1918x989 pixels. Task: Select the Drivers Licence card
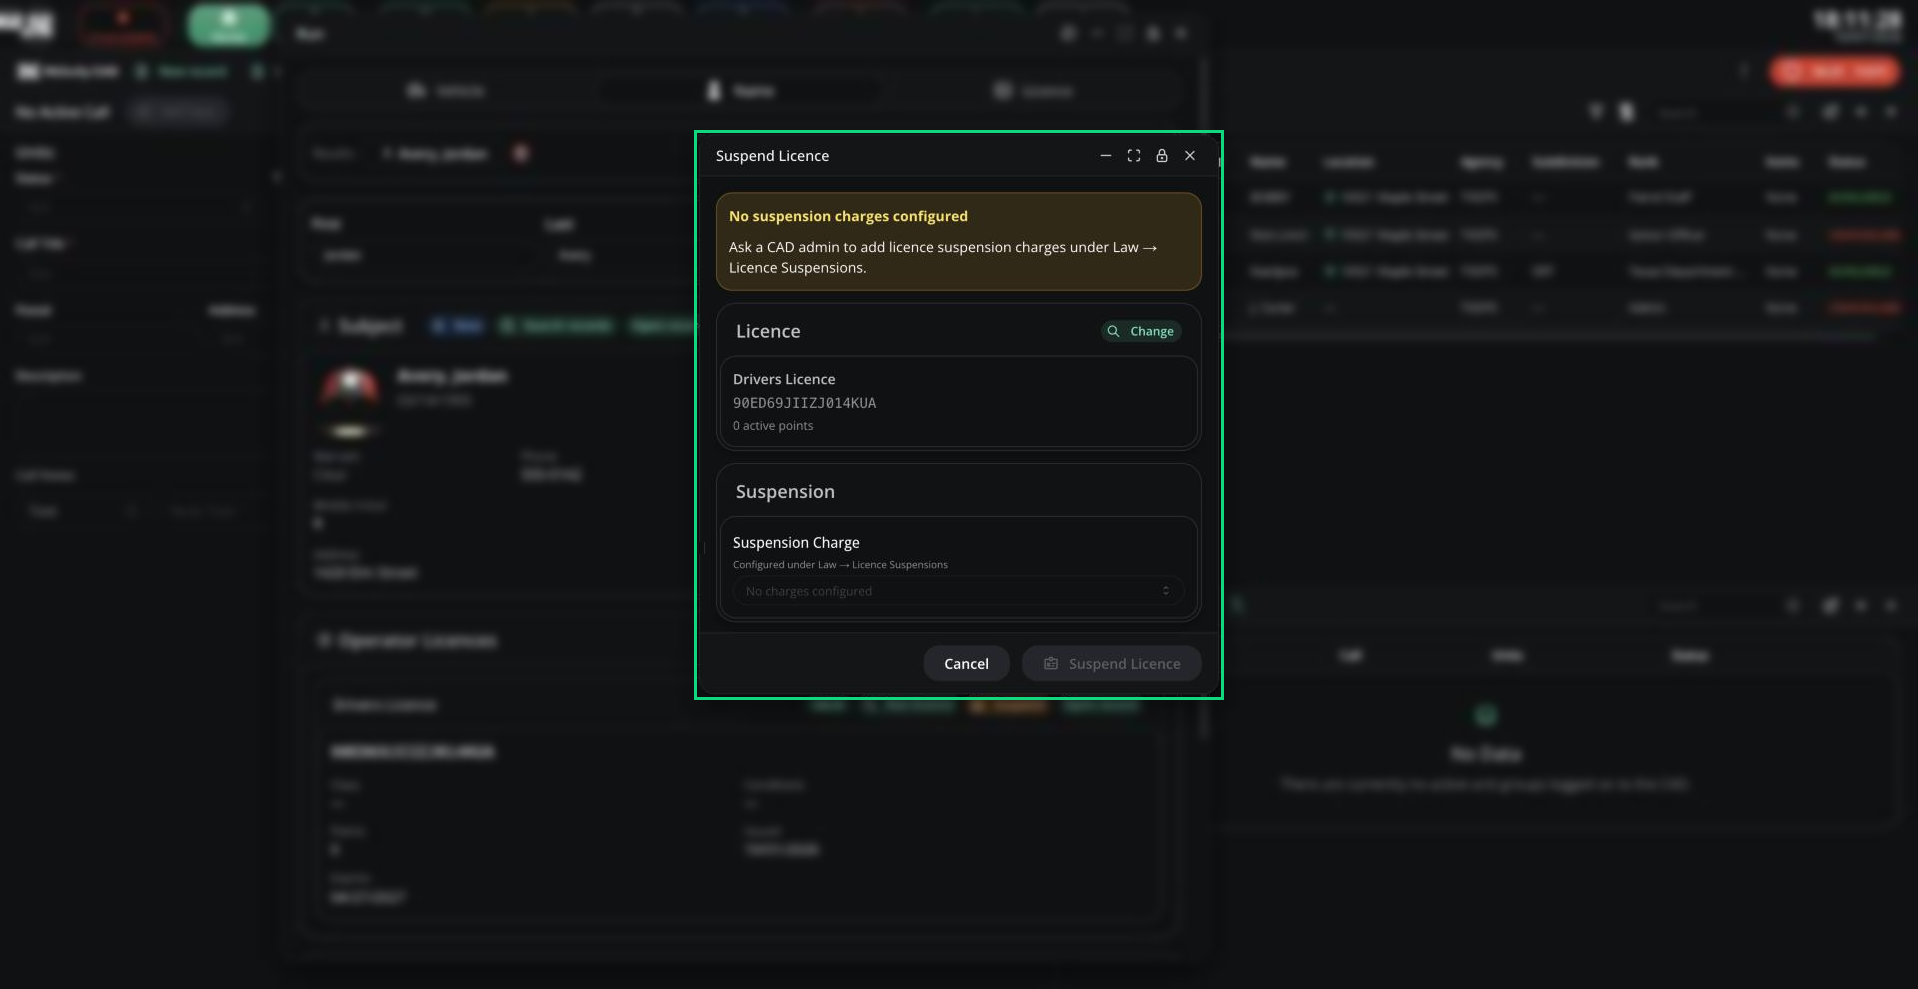click(958, 402)
